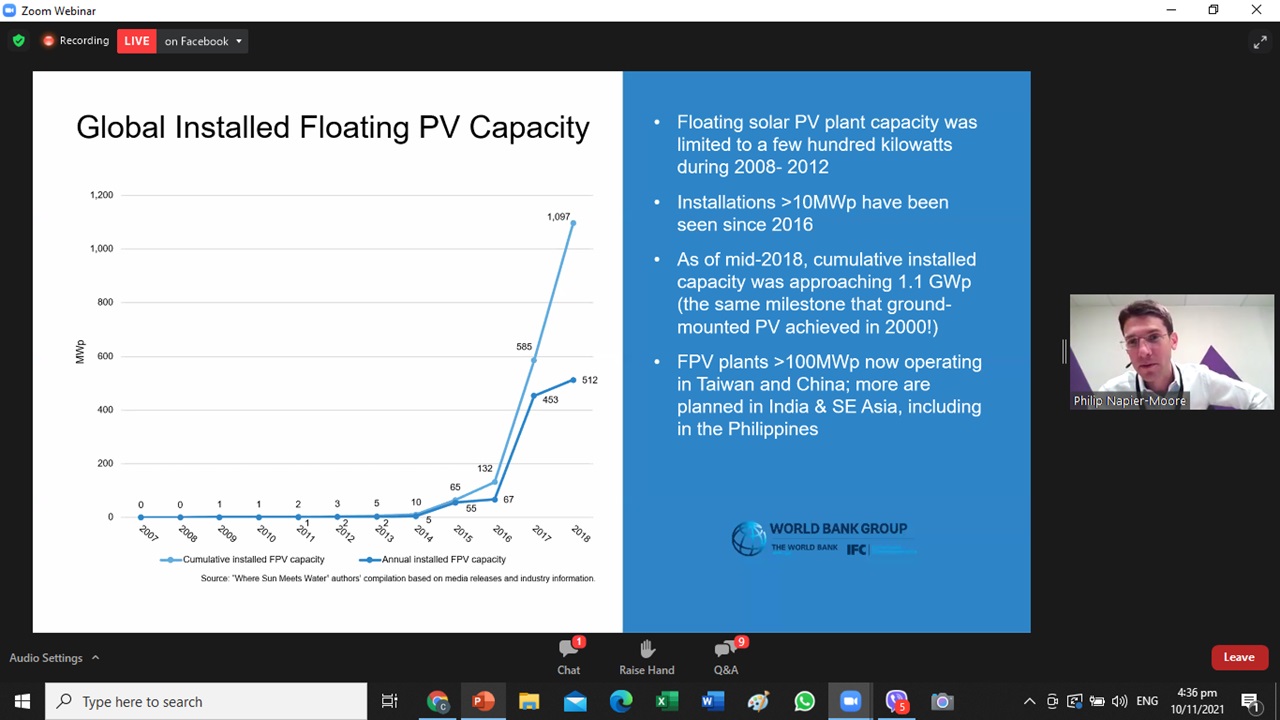Click the red Recording indicator

point(75,41)
